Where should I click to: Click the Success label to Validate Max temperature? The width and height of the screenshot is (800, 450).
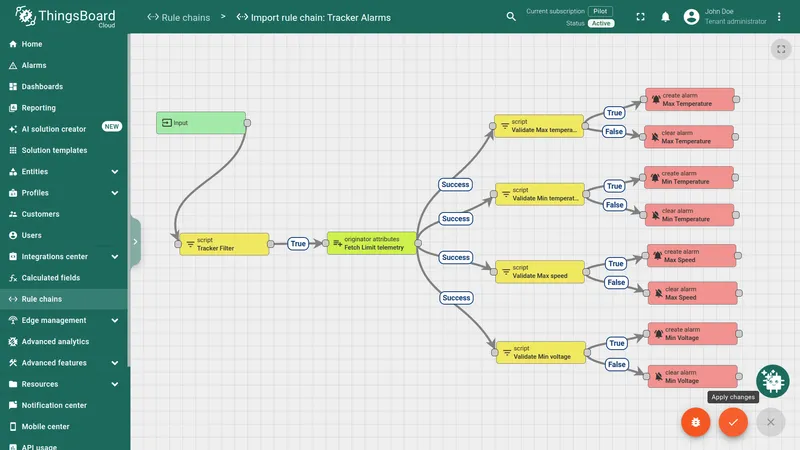point(455,185)
